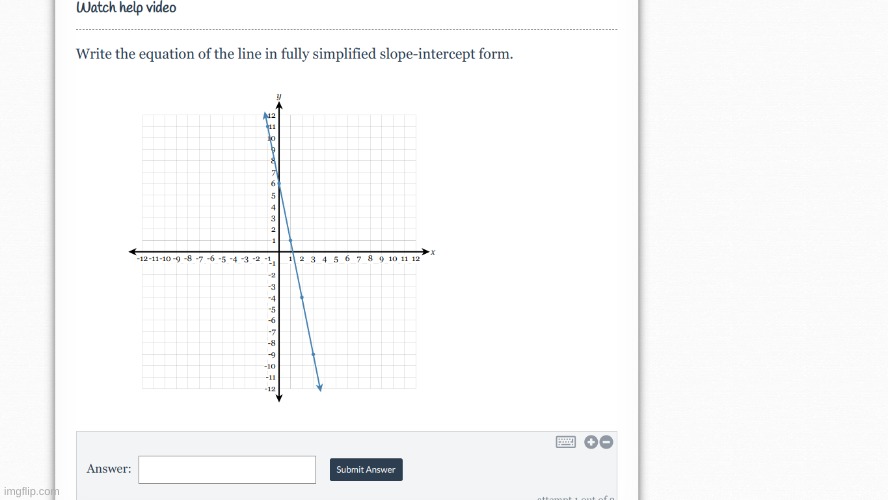Click the slope-intercept form question text
Image resolution: width=888 pixels, height=500 pixels.
tap(294, 54)
